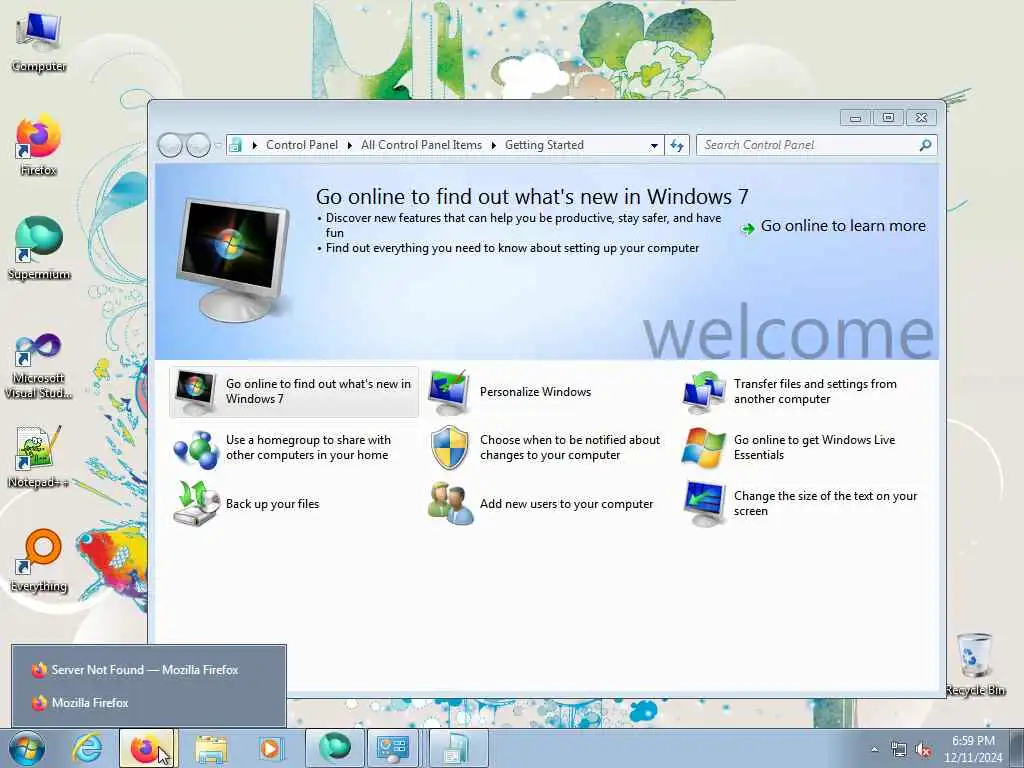
Task: Click the Show desktop strip at taskbar edge
Action: 1018,748
